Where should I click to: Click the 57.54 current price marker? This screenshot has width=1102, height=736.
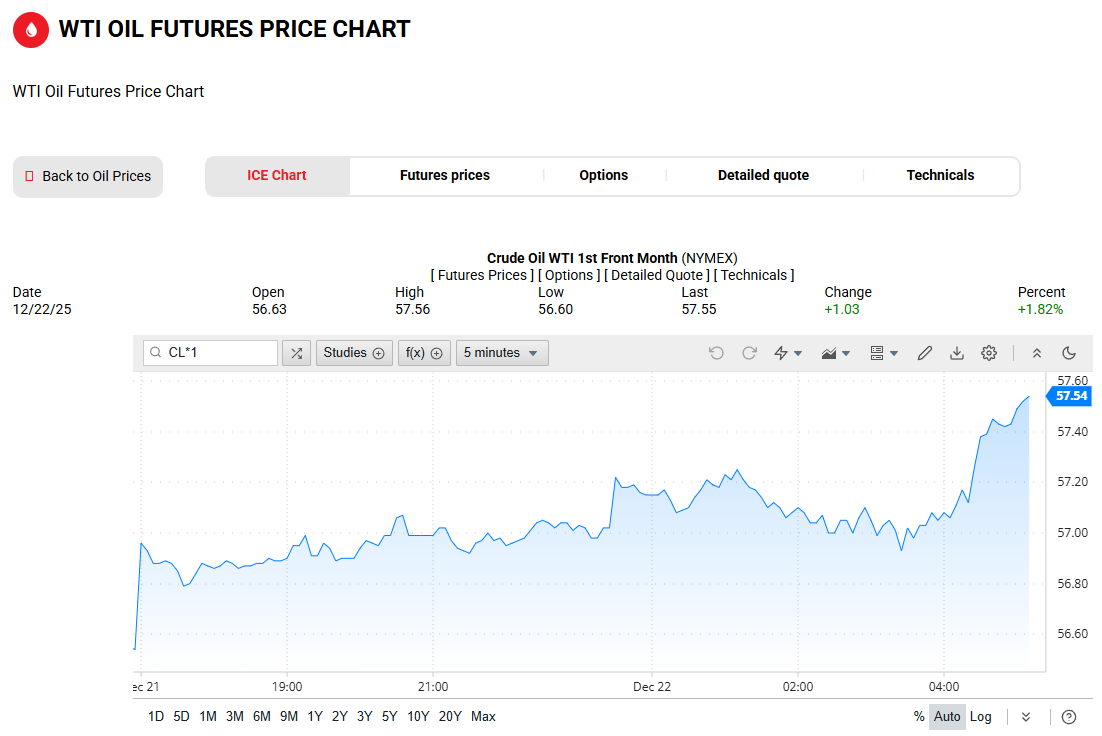point(1071,396)
